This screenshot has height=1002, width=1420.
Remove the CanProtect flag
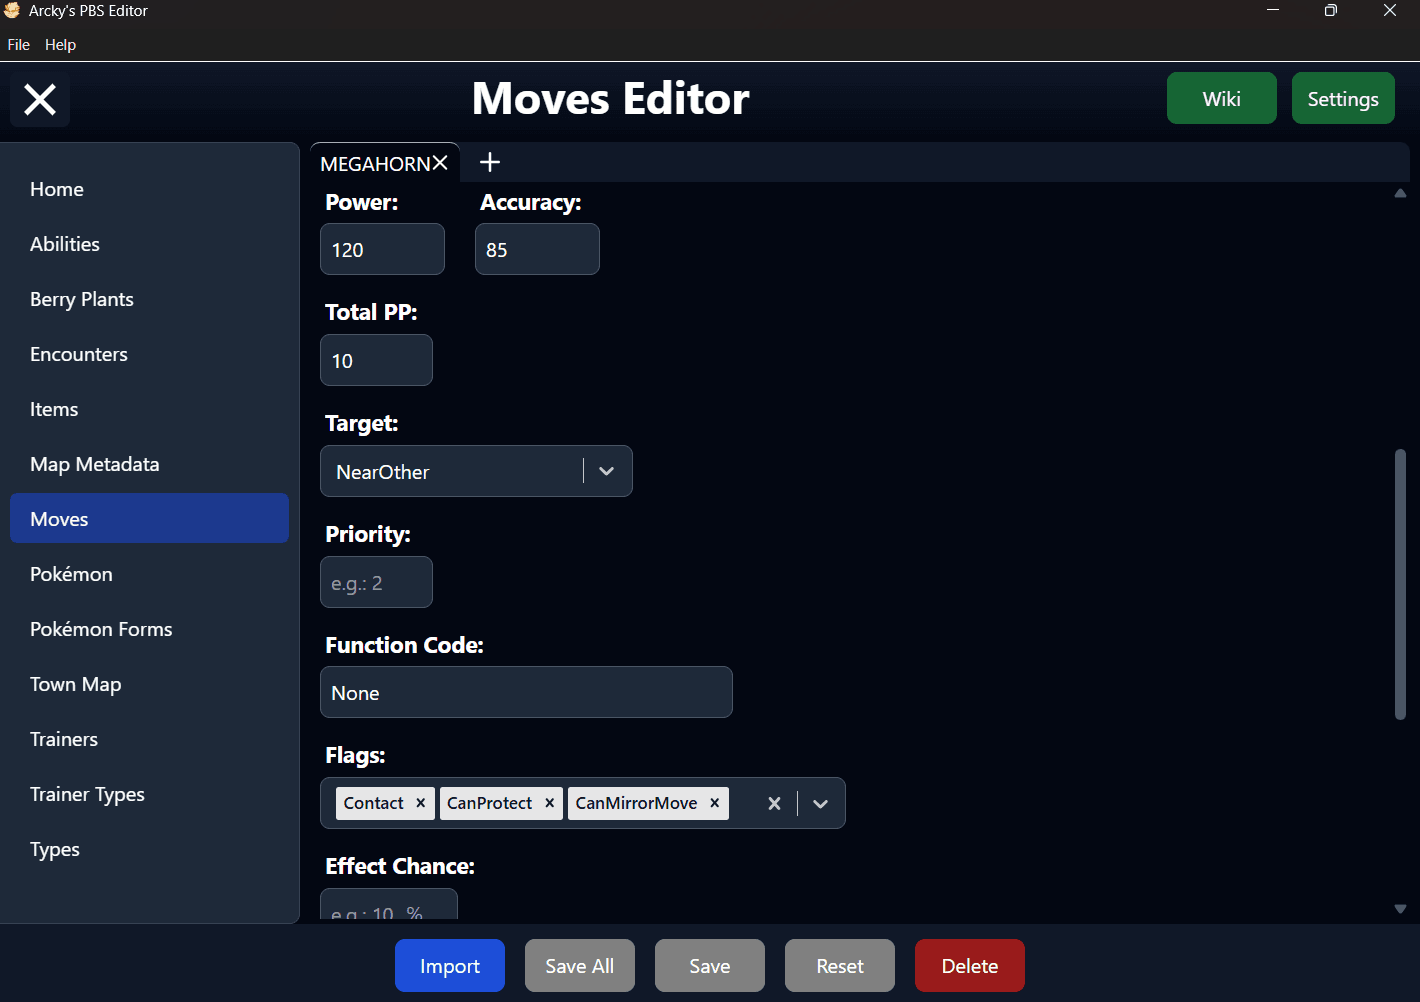[x=549, y=803]
